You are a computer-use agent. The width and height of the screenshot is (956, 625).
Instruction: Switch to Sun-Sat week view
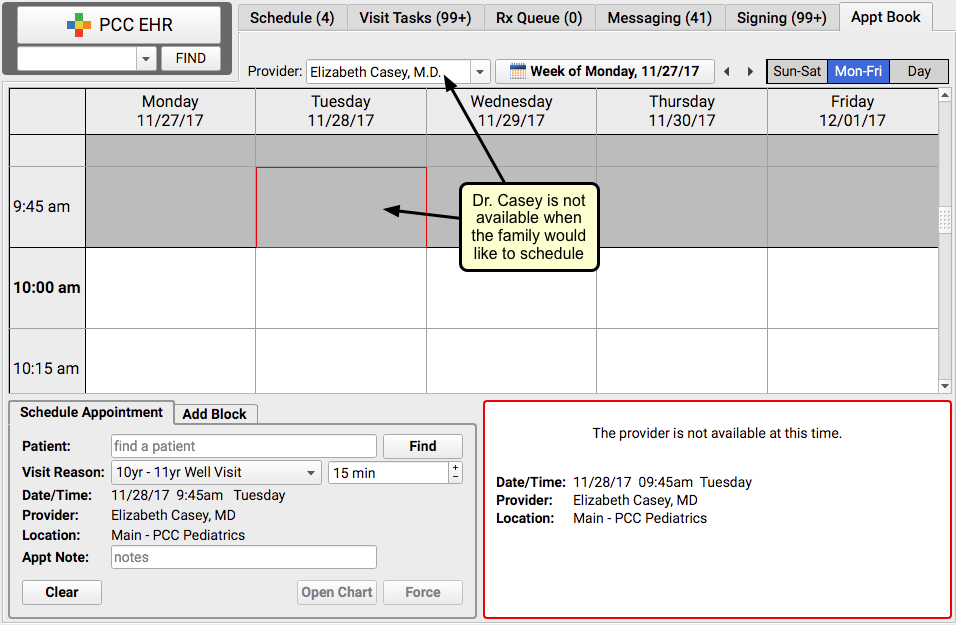[797, 71]
